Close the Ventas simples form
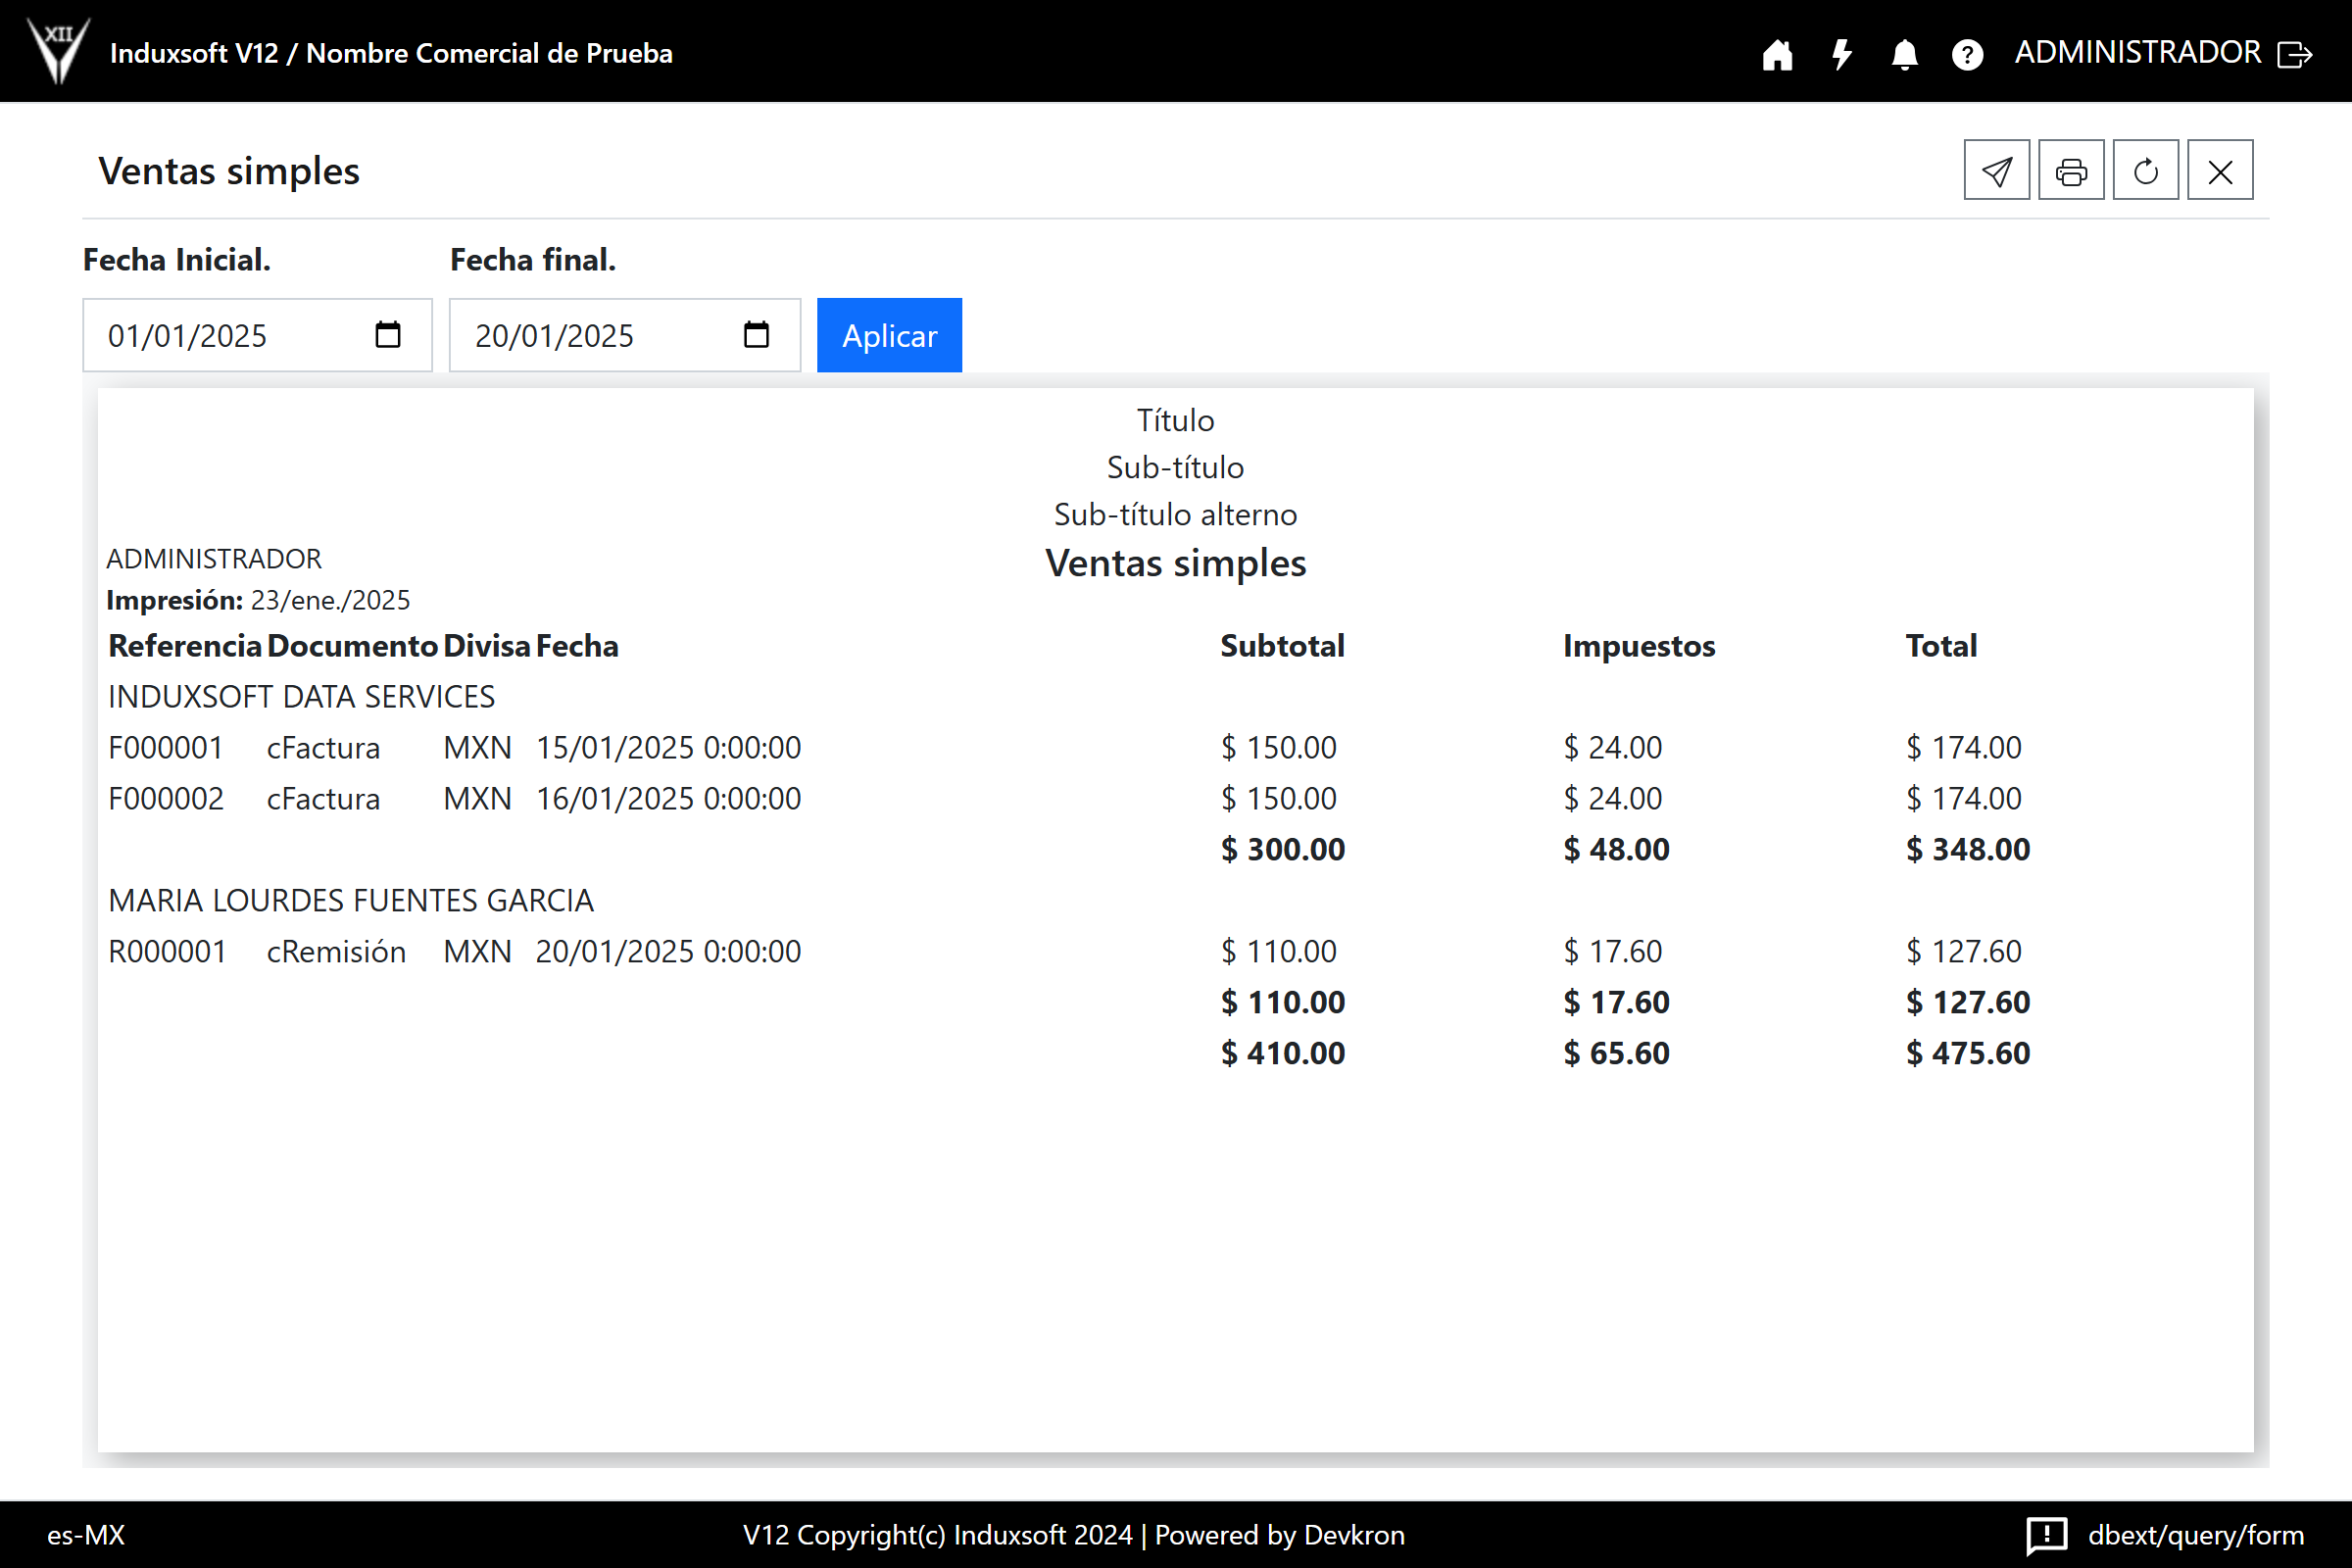 [x=2220, y=171]
